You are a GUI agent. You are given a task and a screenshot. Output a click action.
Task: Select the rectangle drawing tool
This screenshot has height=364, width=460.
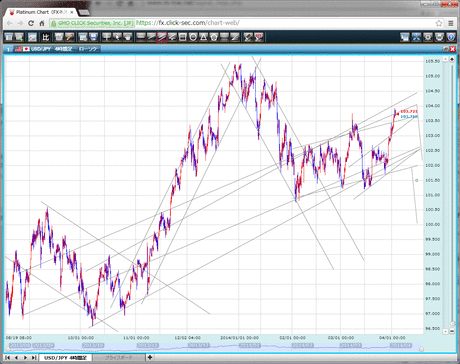182,37
